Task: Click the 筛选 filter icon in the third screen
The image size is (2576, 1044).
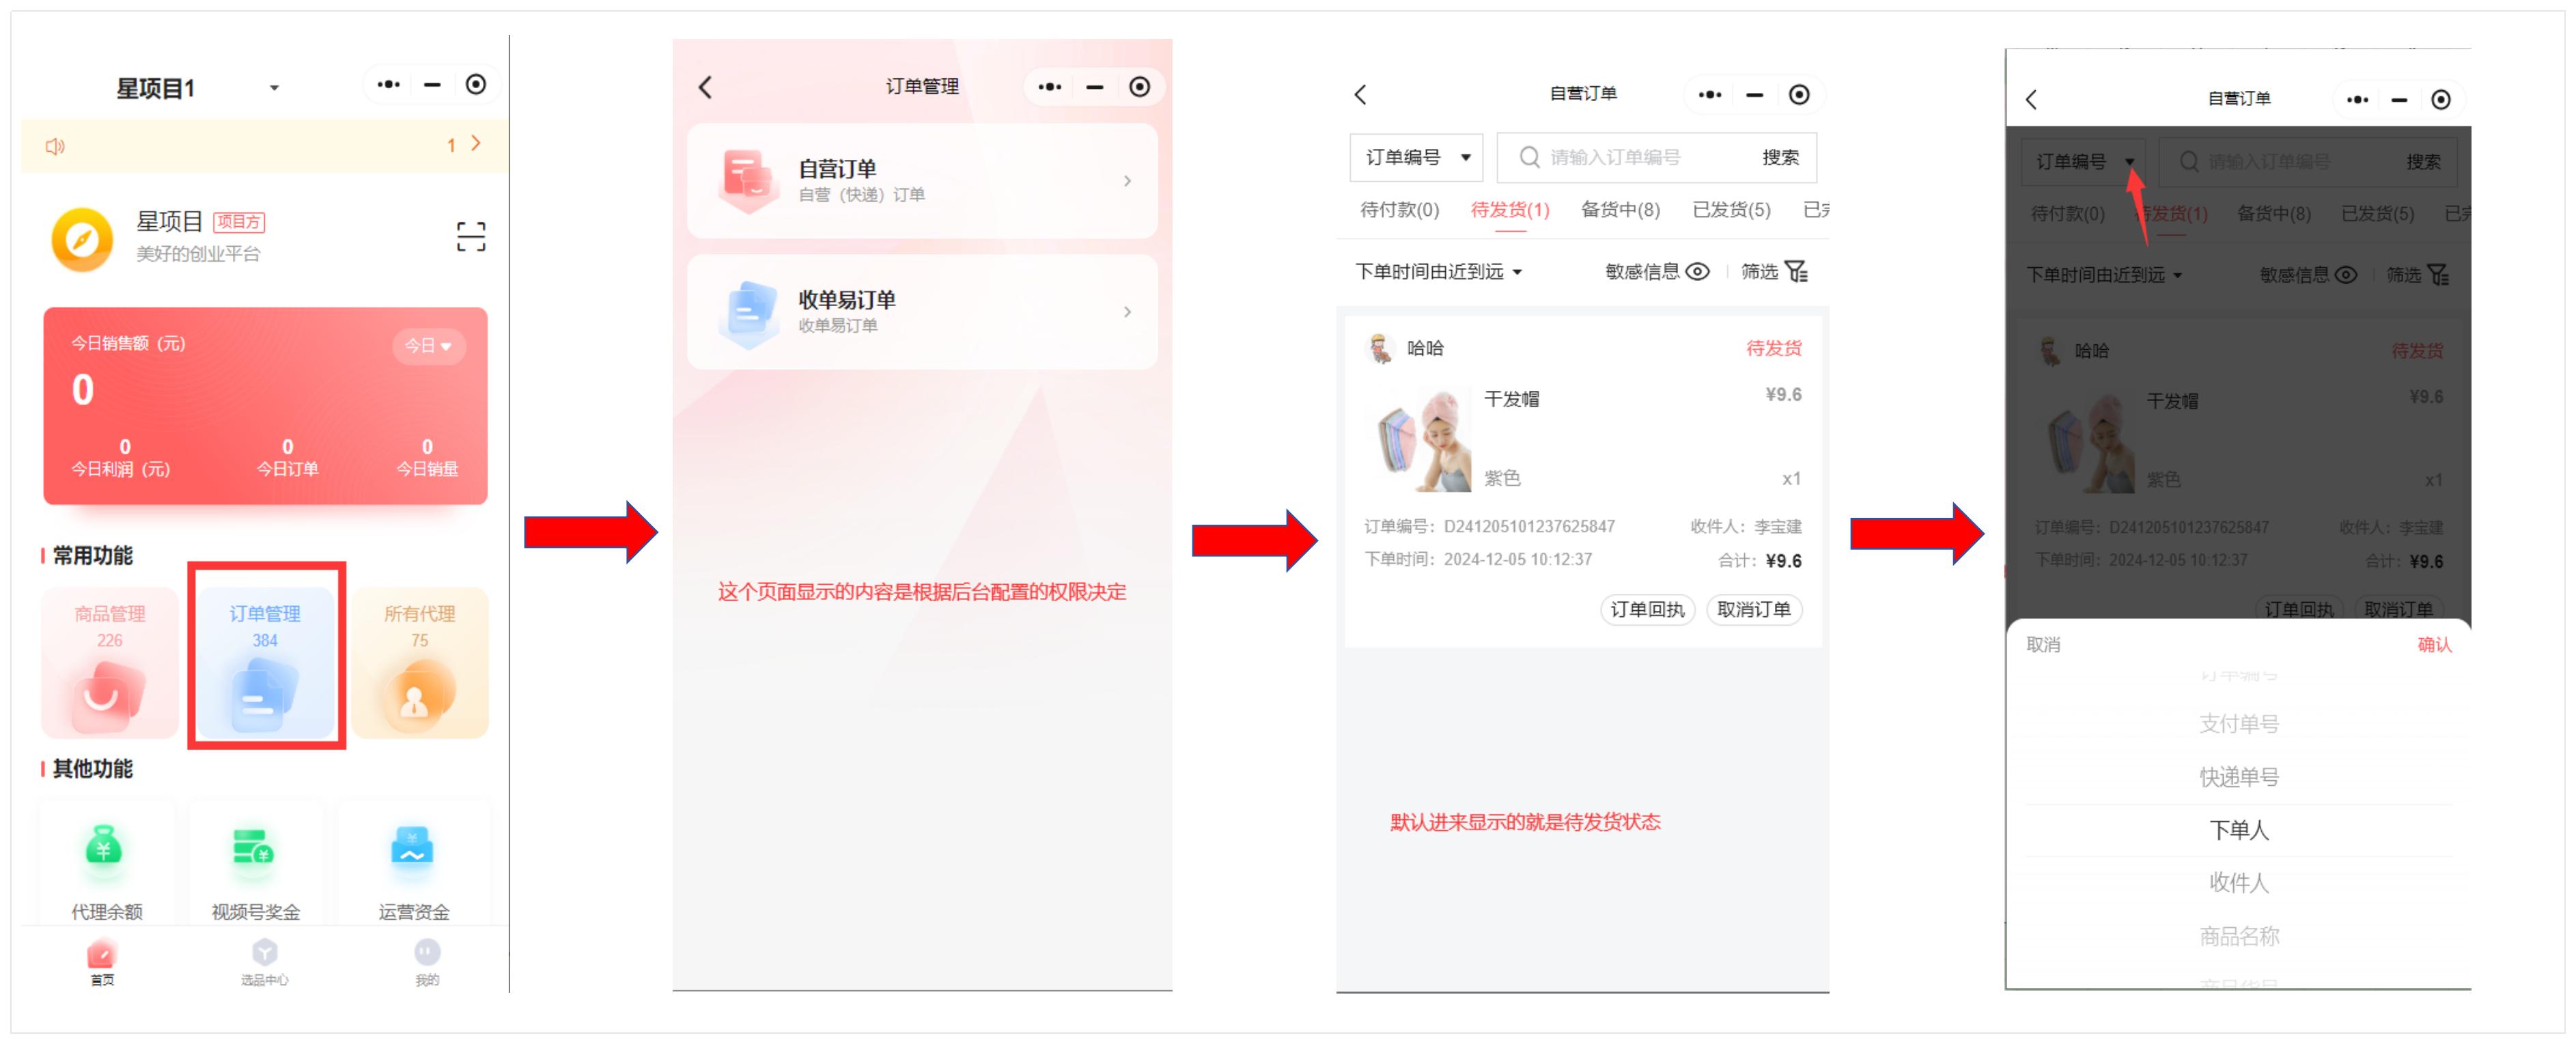Action: pyautogui.click(x=1796, y=272)
